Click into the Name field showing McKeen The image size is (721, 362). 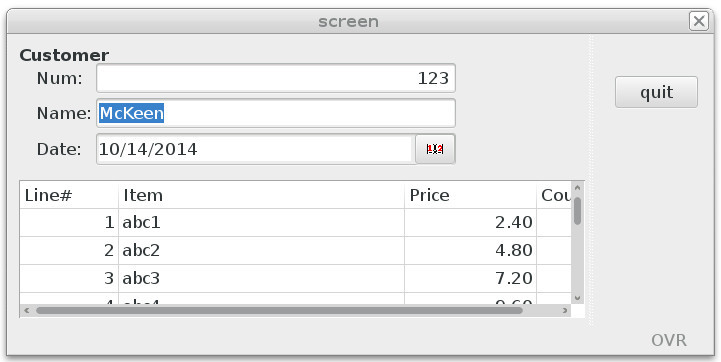[276, 113]
